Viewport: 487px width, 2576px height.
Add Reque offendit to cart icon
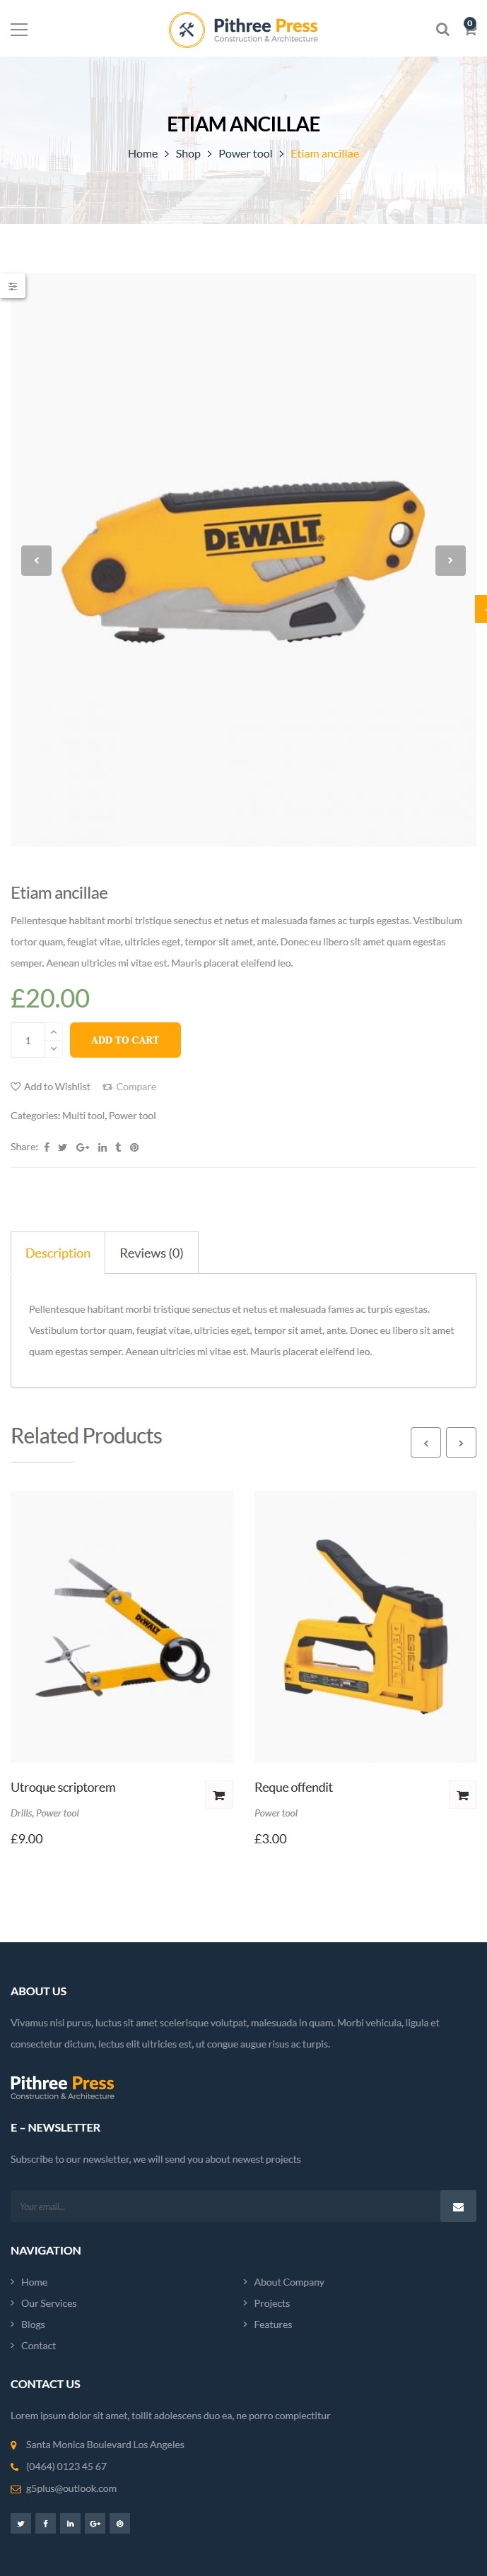coord(462,1795)
